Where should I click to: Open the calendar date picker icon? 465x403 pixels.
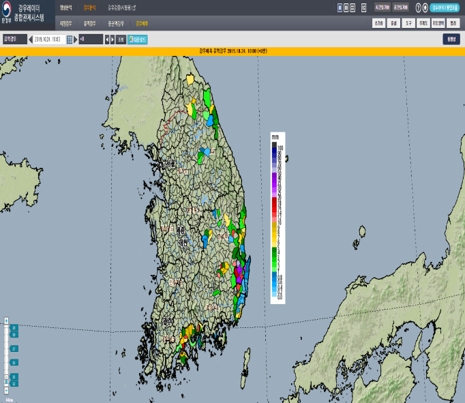(69, 39)
